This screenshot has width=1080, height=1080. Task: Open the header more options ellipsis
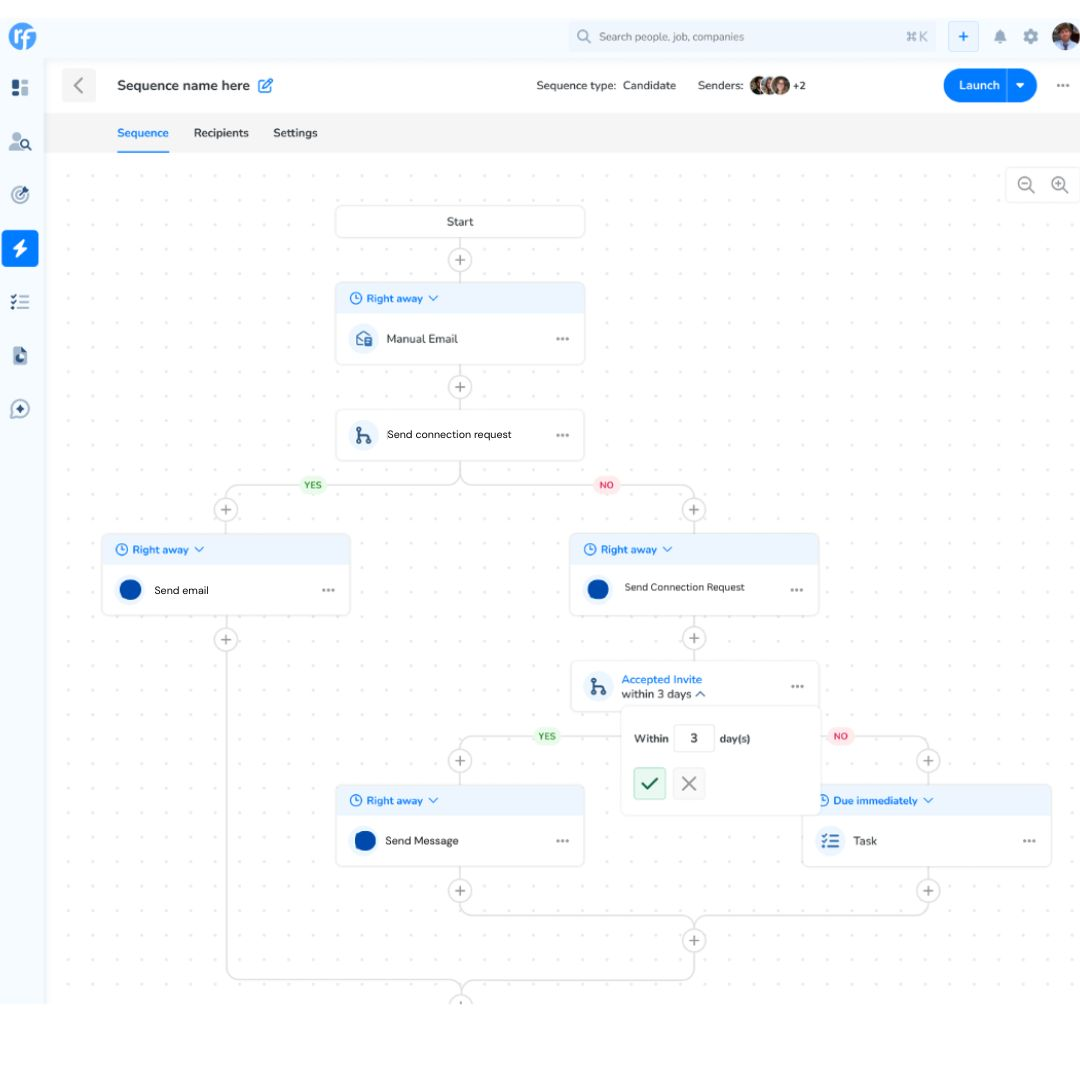pos(1063,85)
